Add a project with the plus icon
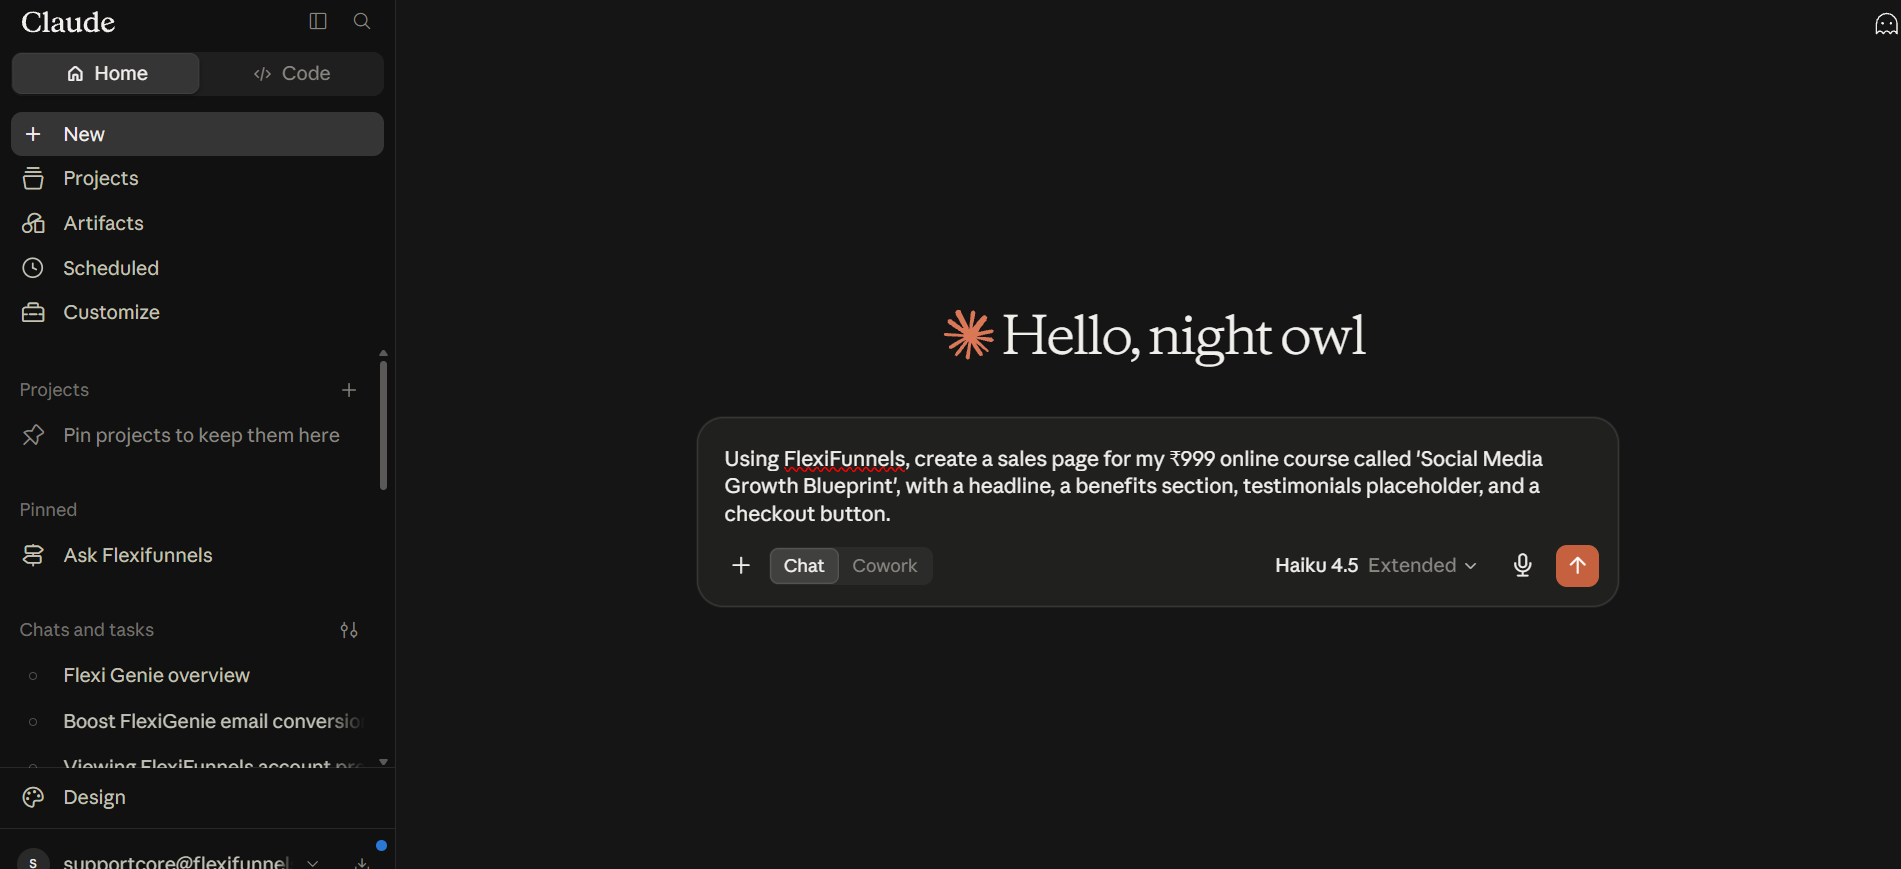The height and width of the screenshot is (869, 1901). click(x=349, y=390)
